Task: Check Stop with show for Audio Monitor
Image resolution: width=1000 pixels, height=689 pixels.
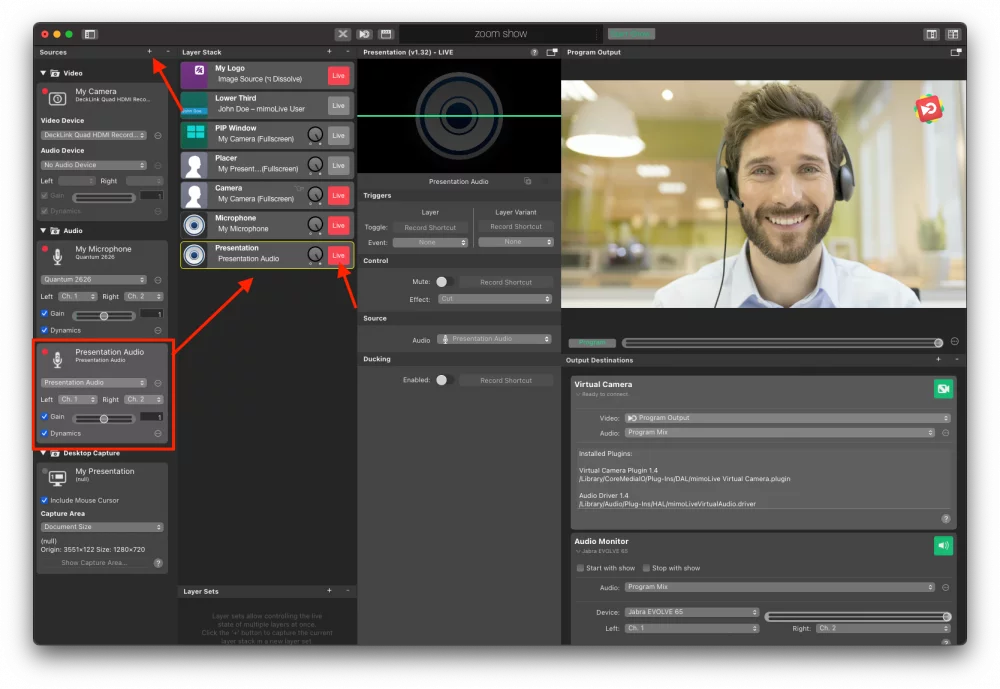Action: pyautogui.click(x=646, y=568)
